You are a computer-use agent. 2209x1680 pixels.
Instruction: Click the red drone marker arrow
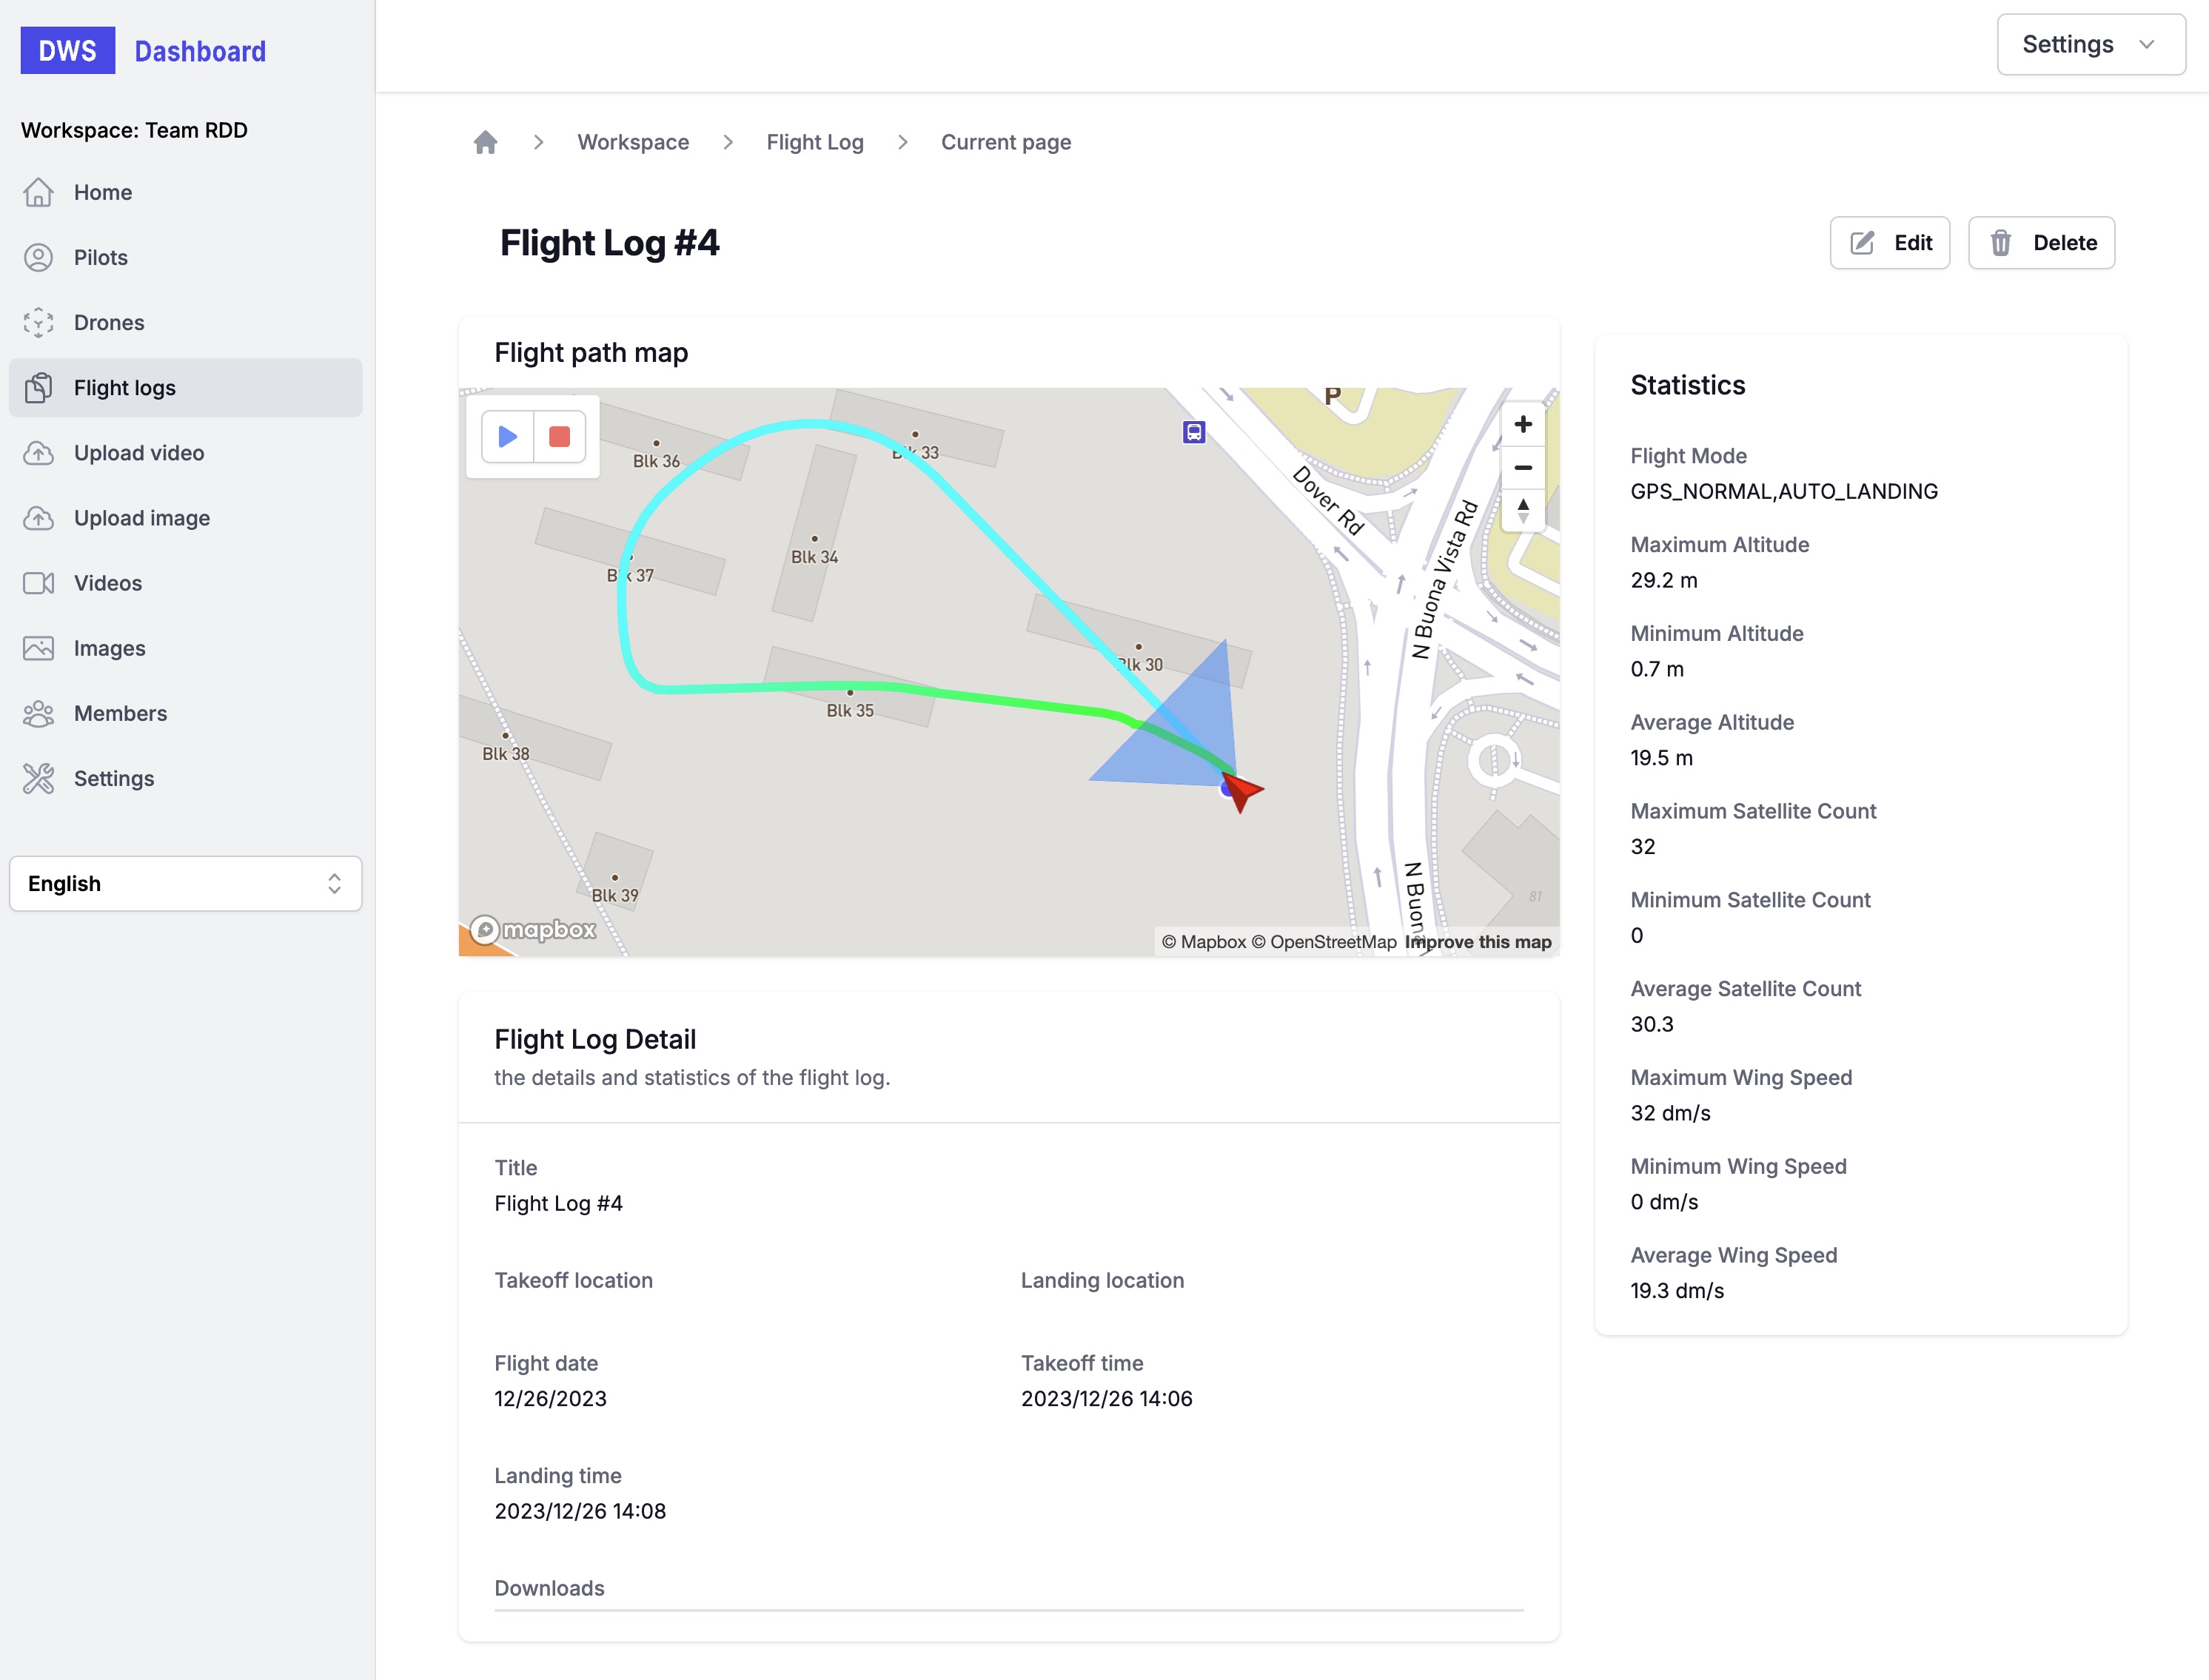point(1241,791)
